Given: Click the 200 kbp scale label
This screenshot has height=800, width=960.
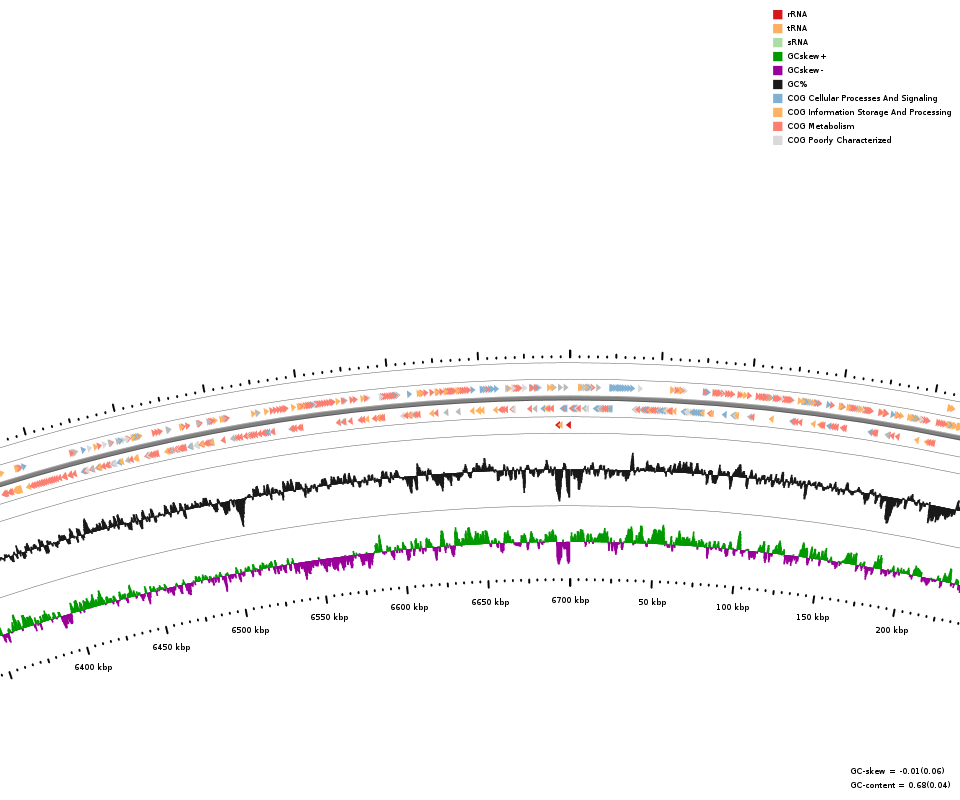Looking at the screenshot, I should [x=892, y=630].
